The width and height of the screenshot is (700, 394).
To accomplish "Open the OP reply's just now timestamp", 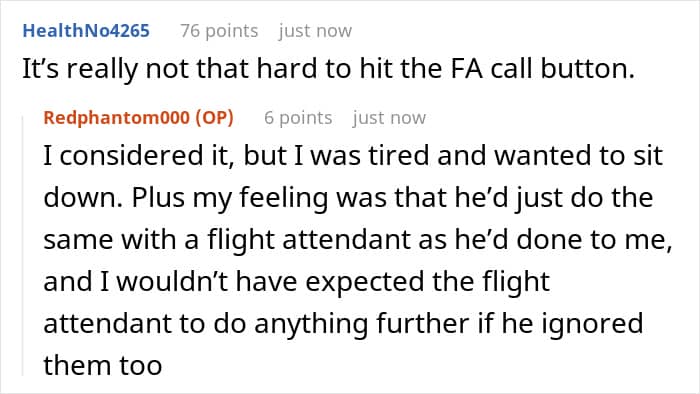I will pyautogui.click(x=389, y=118).
